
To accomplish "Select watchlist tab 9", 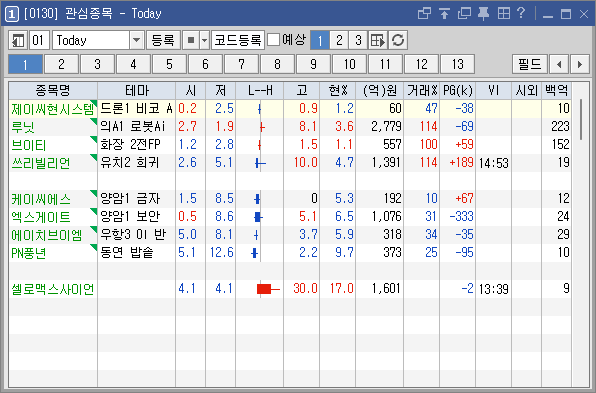I will [x=313, y=64].
